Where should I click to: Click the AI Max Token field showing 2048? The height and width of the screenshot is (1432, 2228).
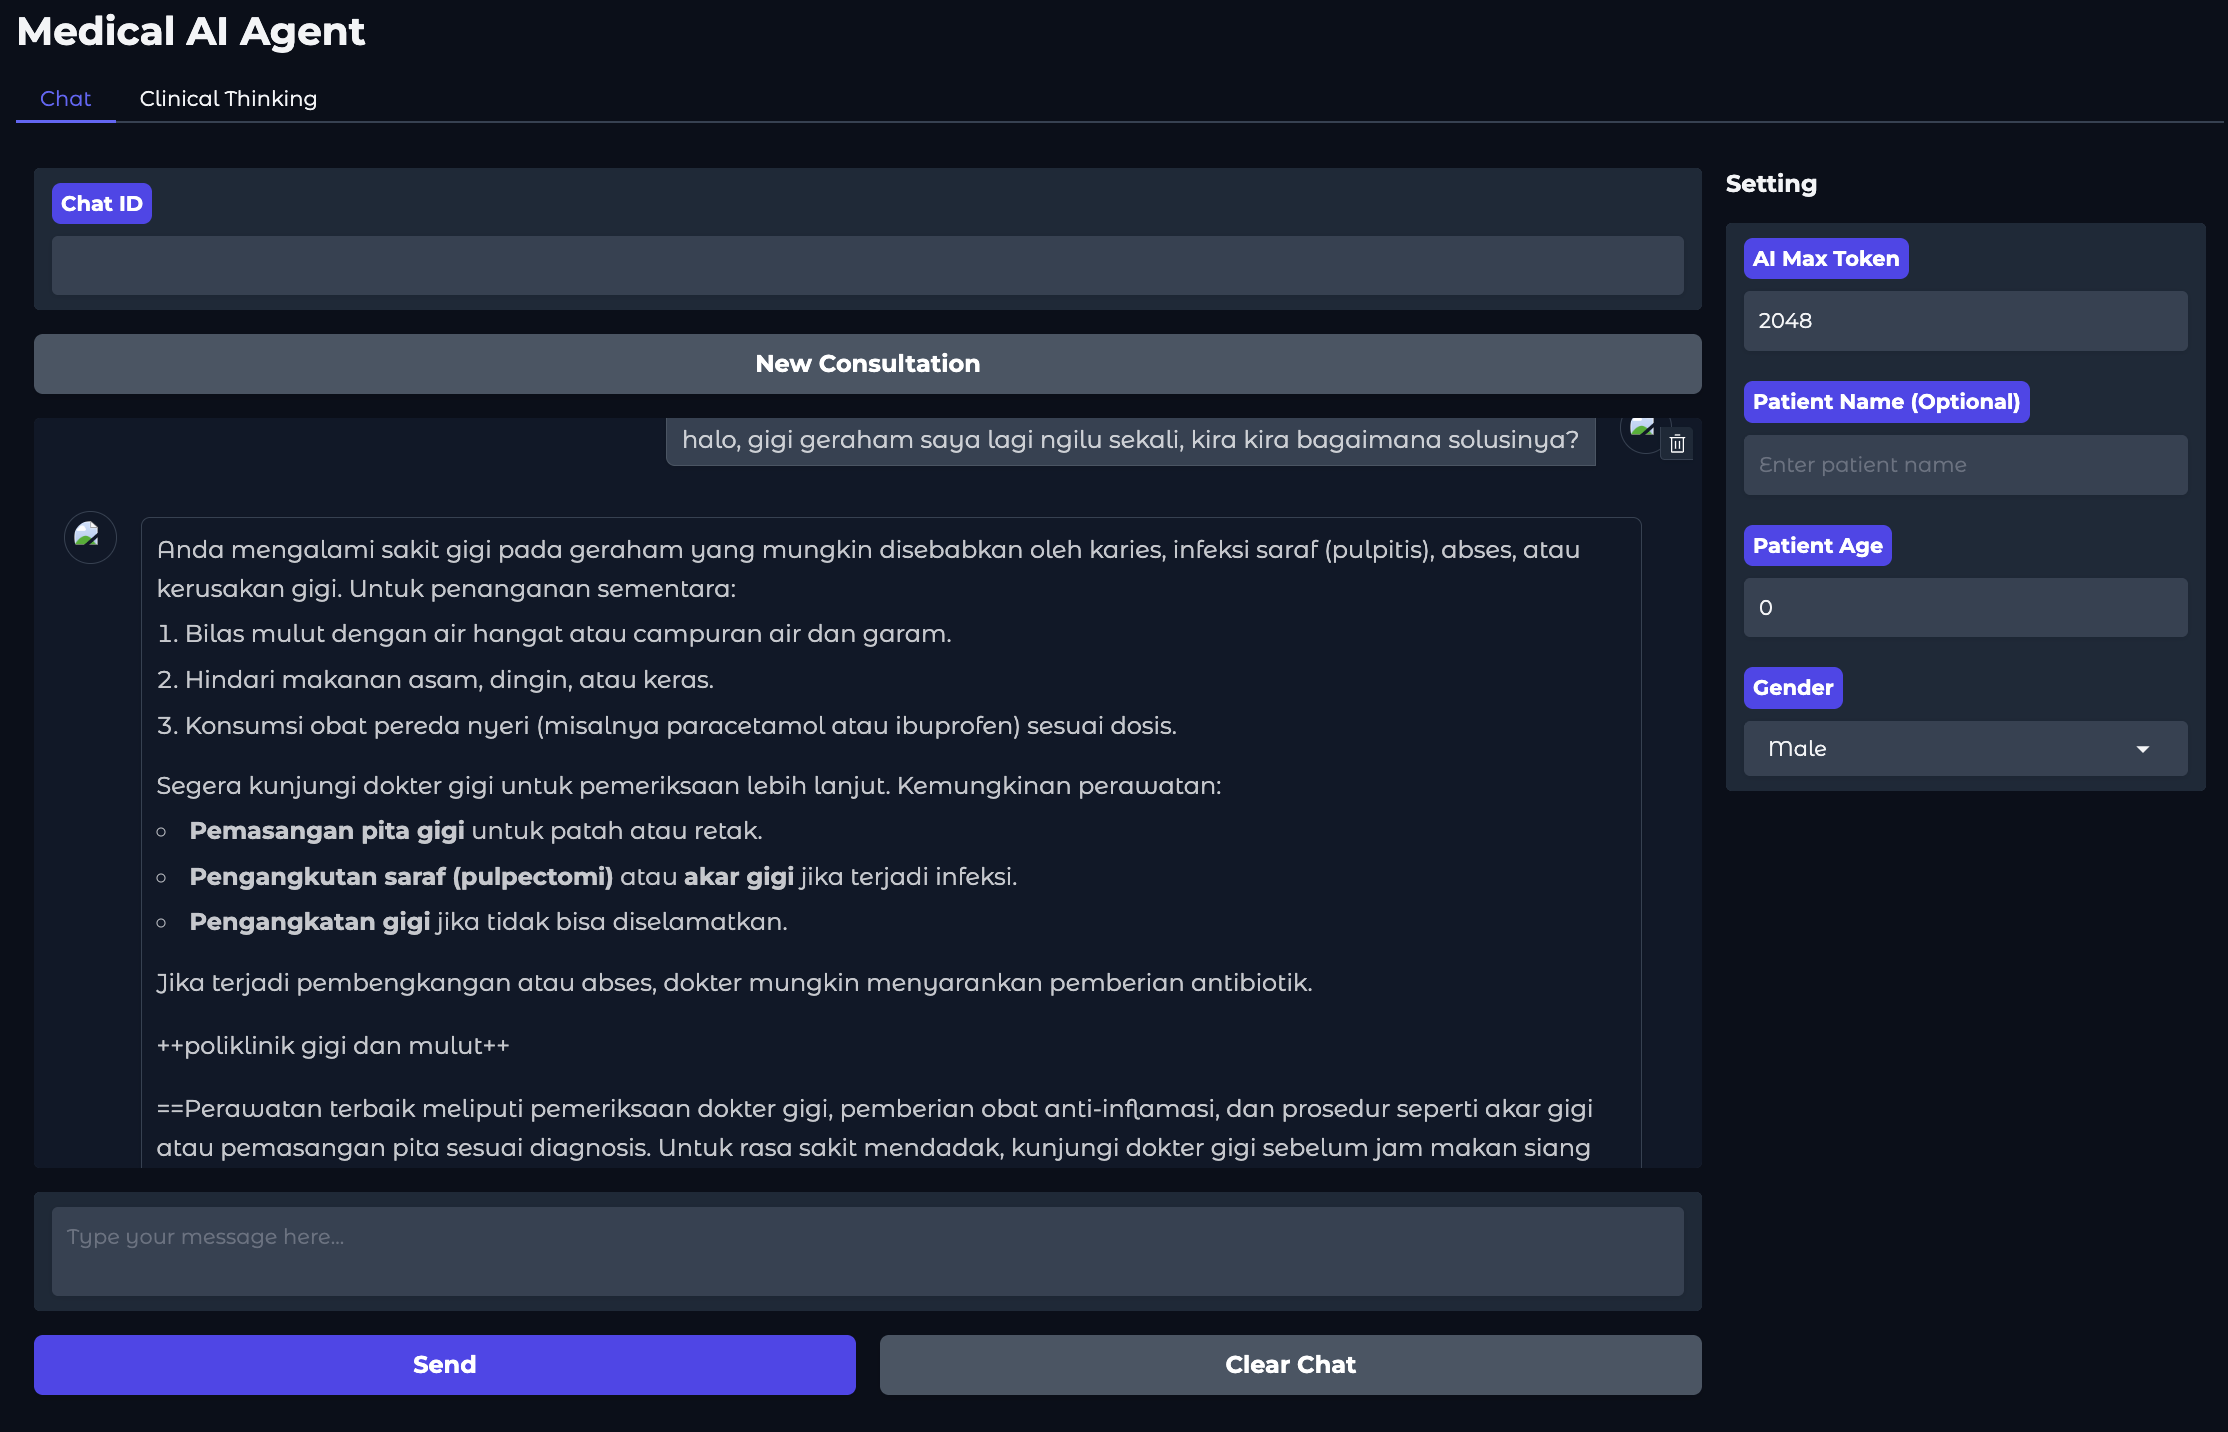point(1964,321)
